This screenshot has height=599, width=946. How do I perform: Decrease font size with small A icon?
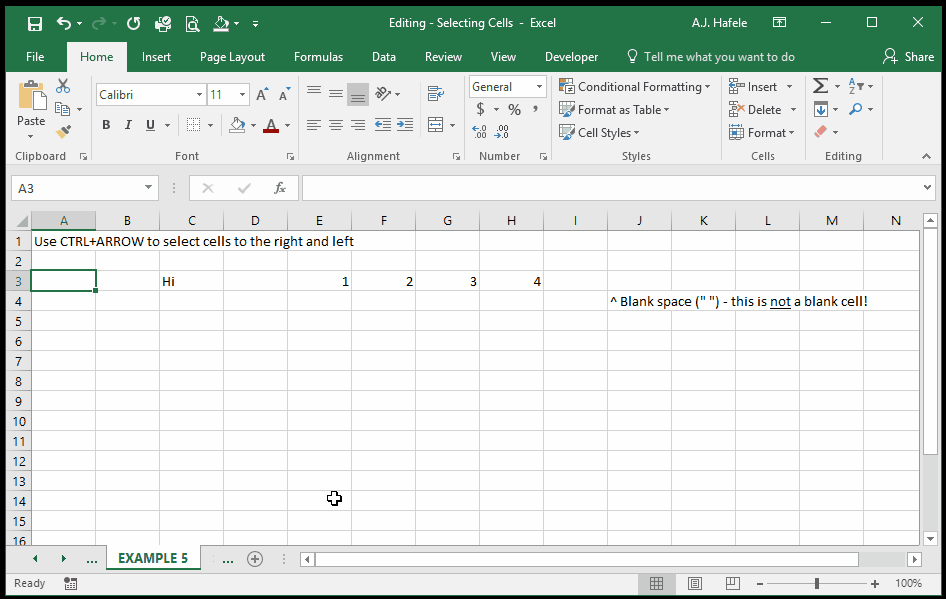coord(284,95)
